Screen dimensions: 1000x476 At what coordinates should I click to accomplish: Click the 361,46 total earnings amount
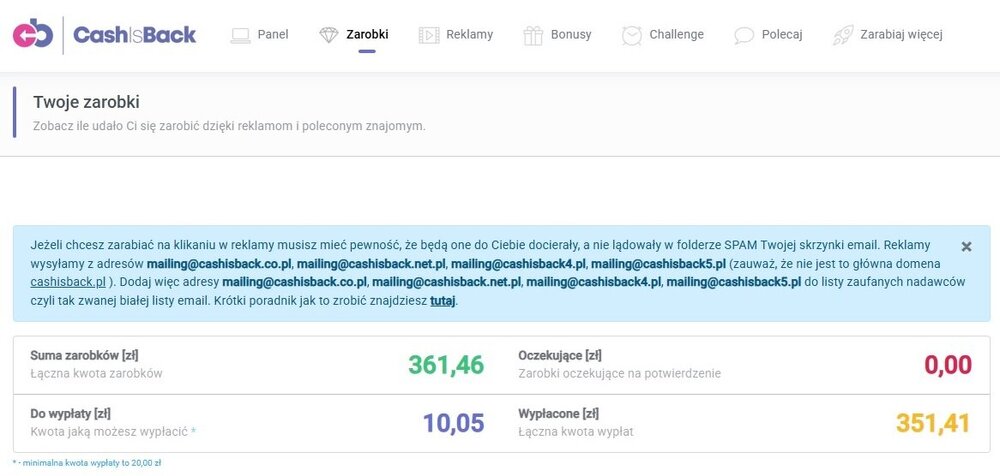(446, 365)
